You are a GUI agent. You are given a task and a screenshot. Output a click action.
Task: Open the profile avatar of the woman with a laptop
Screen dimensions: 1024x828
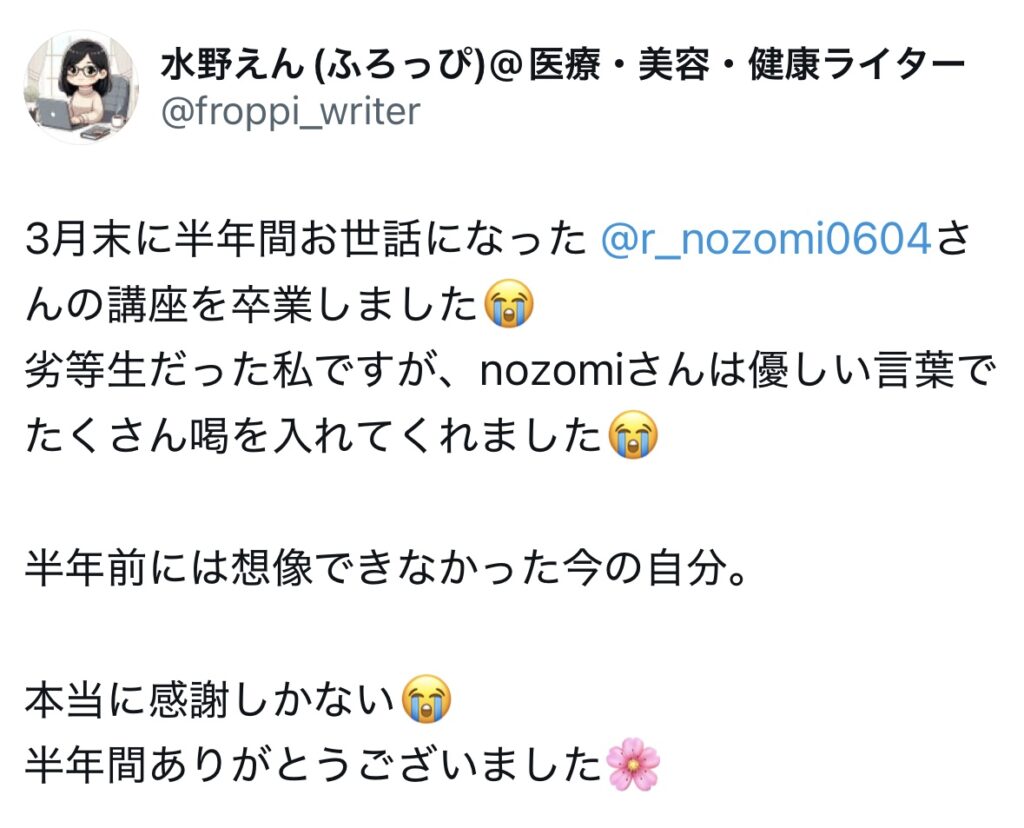pyautogui.click(x=81, y=87)
